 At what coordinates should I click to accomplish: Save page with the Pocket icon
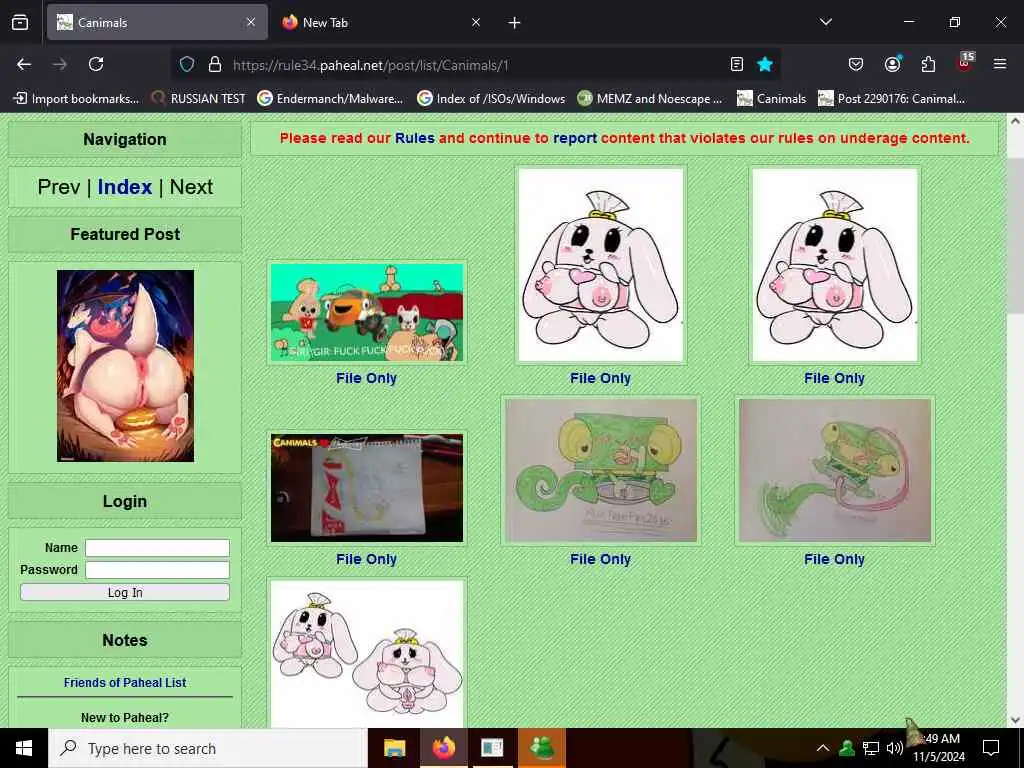coord(856,64)
